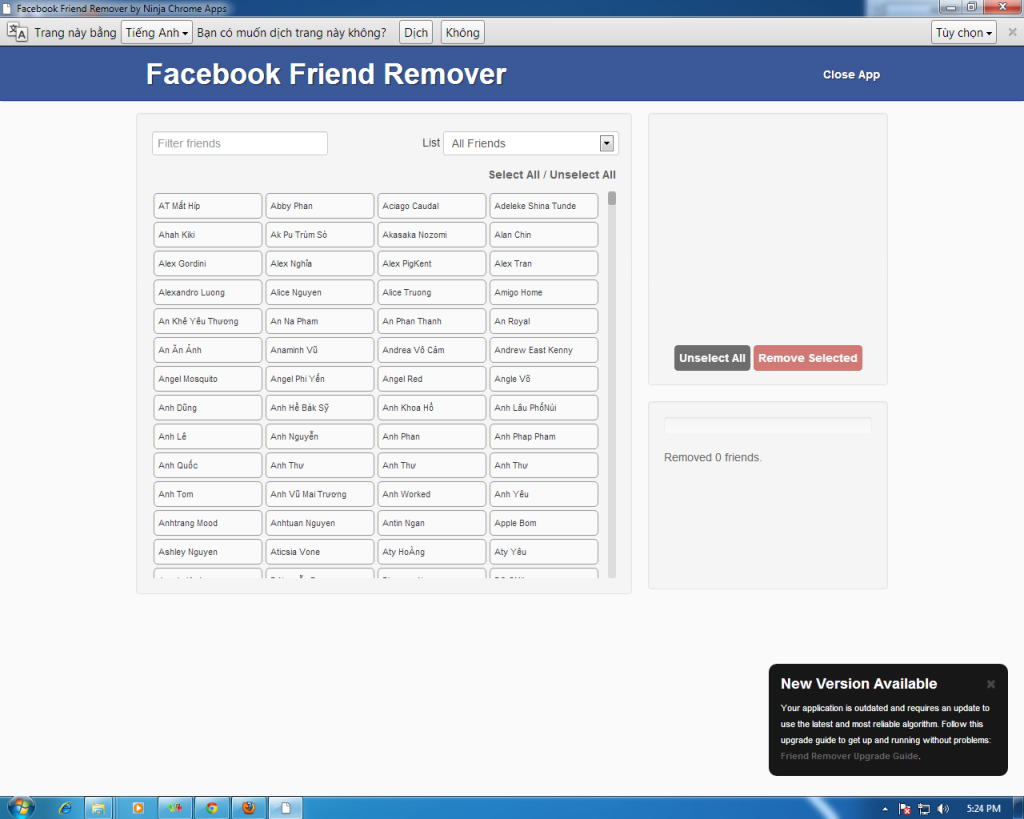Click the taskbar clock showing 5:24 PM
The width and height of the screenshot is (1024, 819).
point(984,809)
